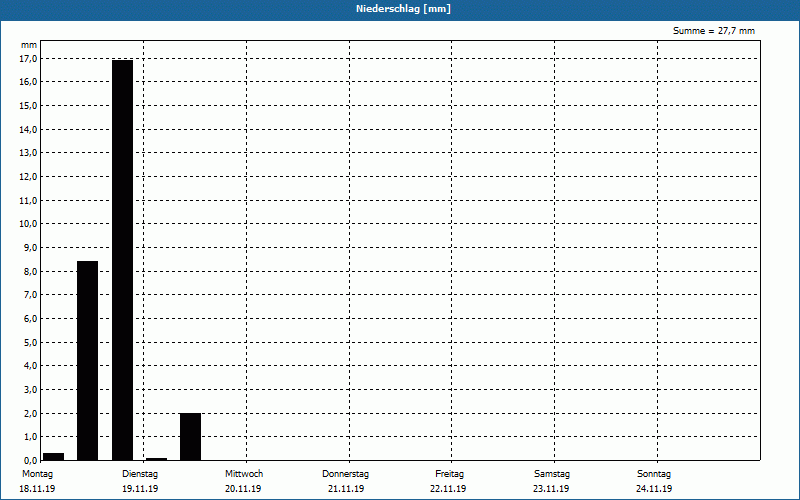Click the '2,0' y-axis value
Image resolution: width=800 pixels, height=500 pixels.
pyautogui.click(x=30, y=413)
